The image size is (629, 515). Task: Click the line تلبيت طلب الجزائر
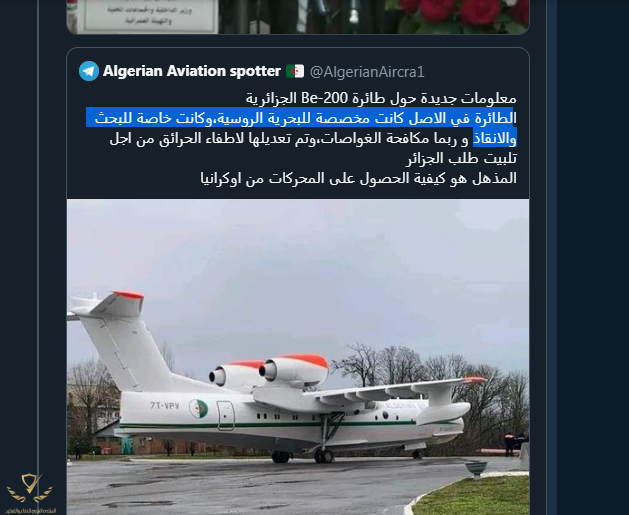pos(462,158)
